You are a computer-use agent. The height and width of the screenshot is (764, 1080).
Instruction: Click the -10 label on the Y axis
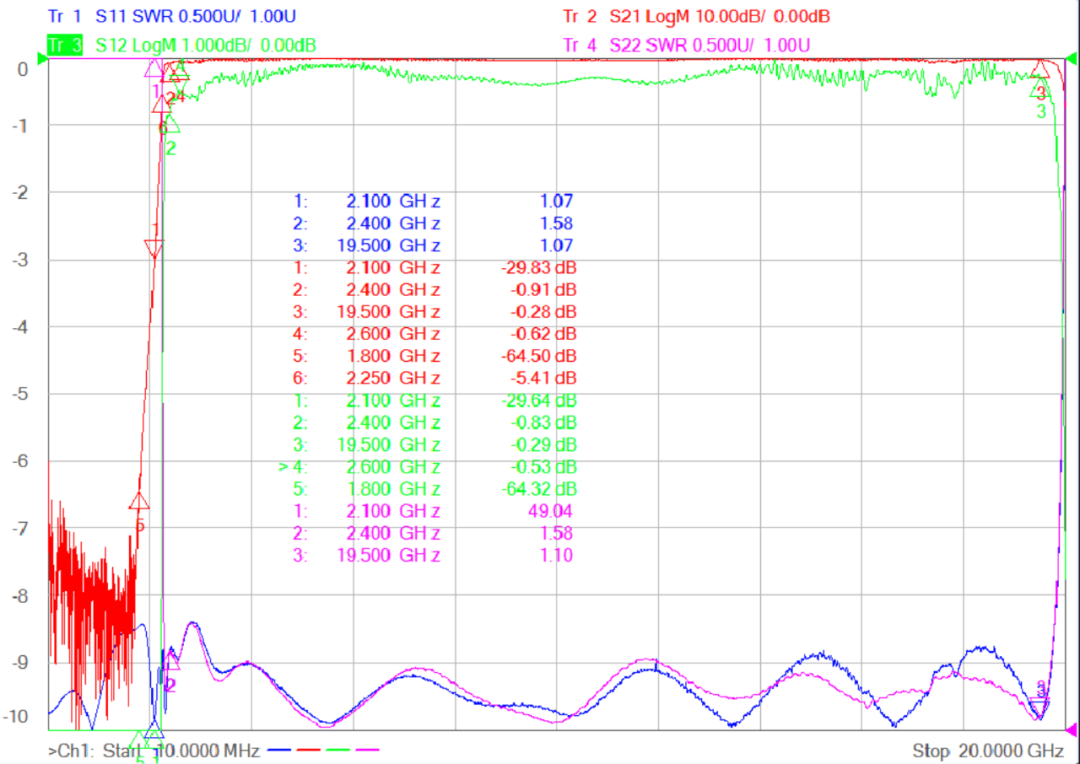point(16,716)
